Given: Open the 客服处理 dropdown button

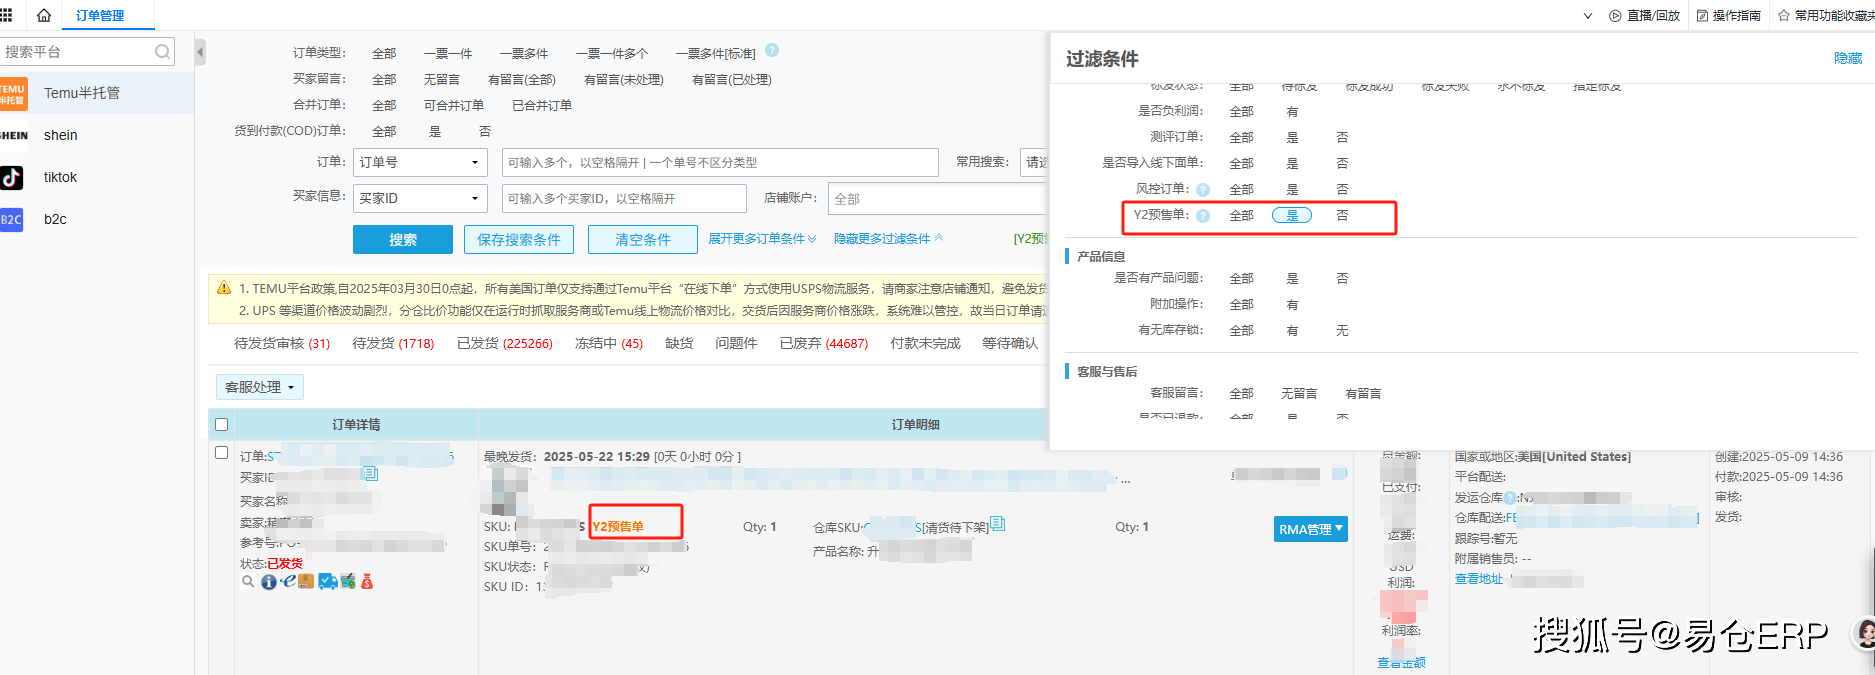Looking at the screenshot, I should point(260,387).
